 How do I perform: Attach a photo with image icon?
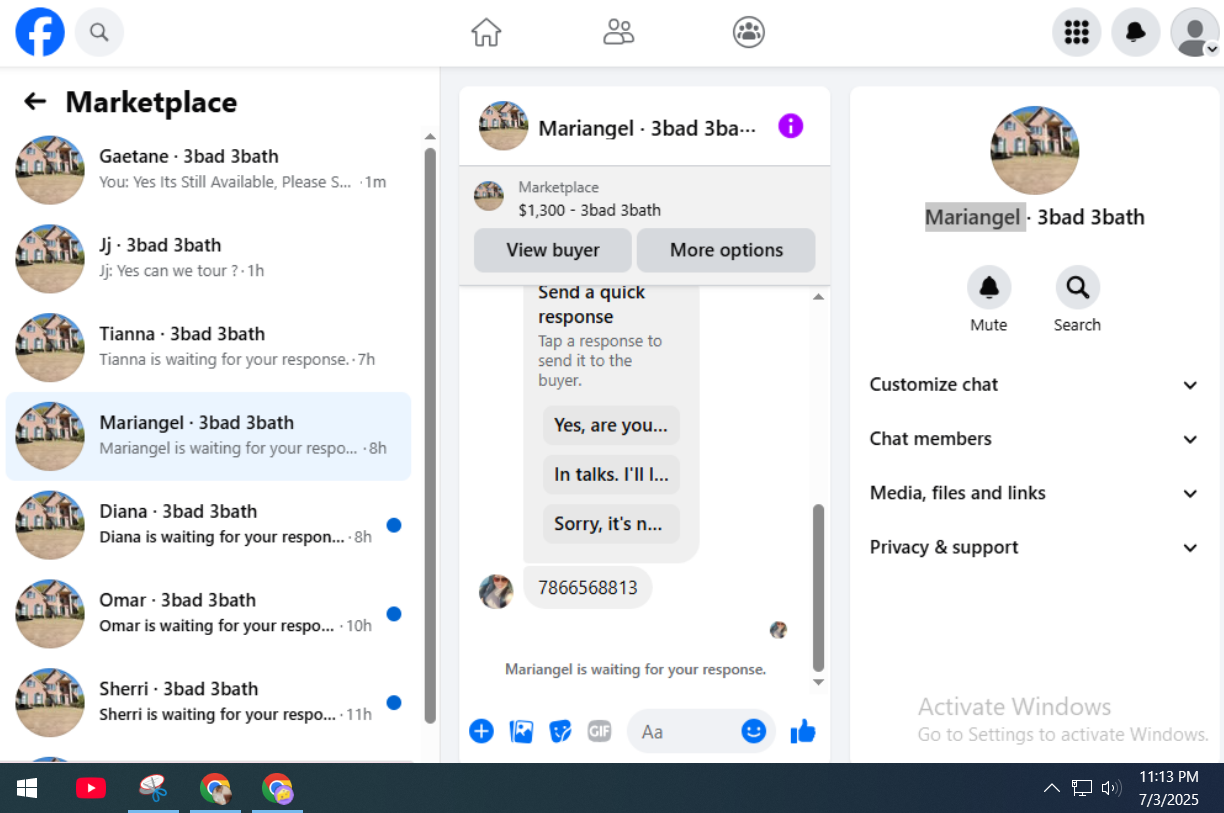pyautogui.click(x=521, y=732)
